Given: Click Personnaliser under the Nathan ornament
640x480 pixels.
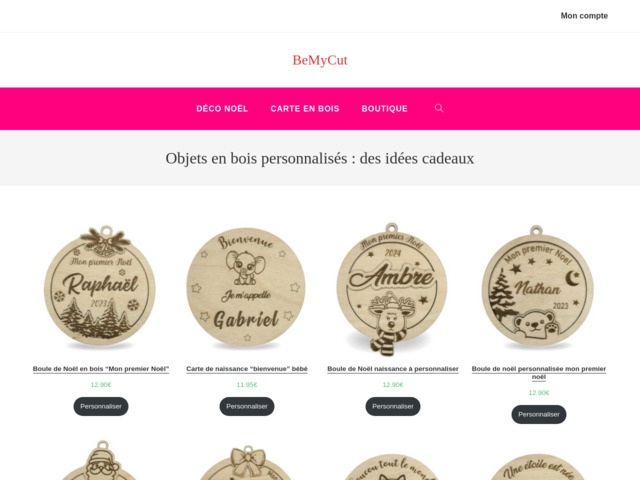Looking at the screenshot, I should (539, 414).
